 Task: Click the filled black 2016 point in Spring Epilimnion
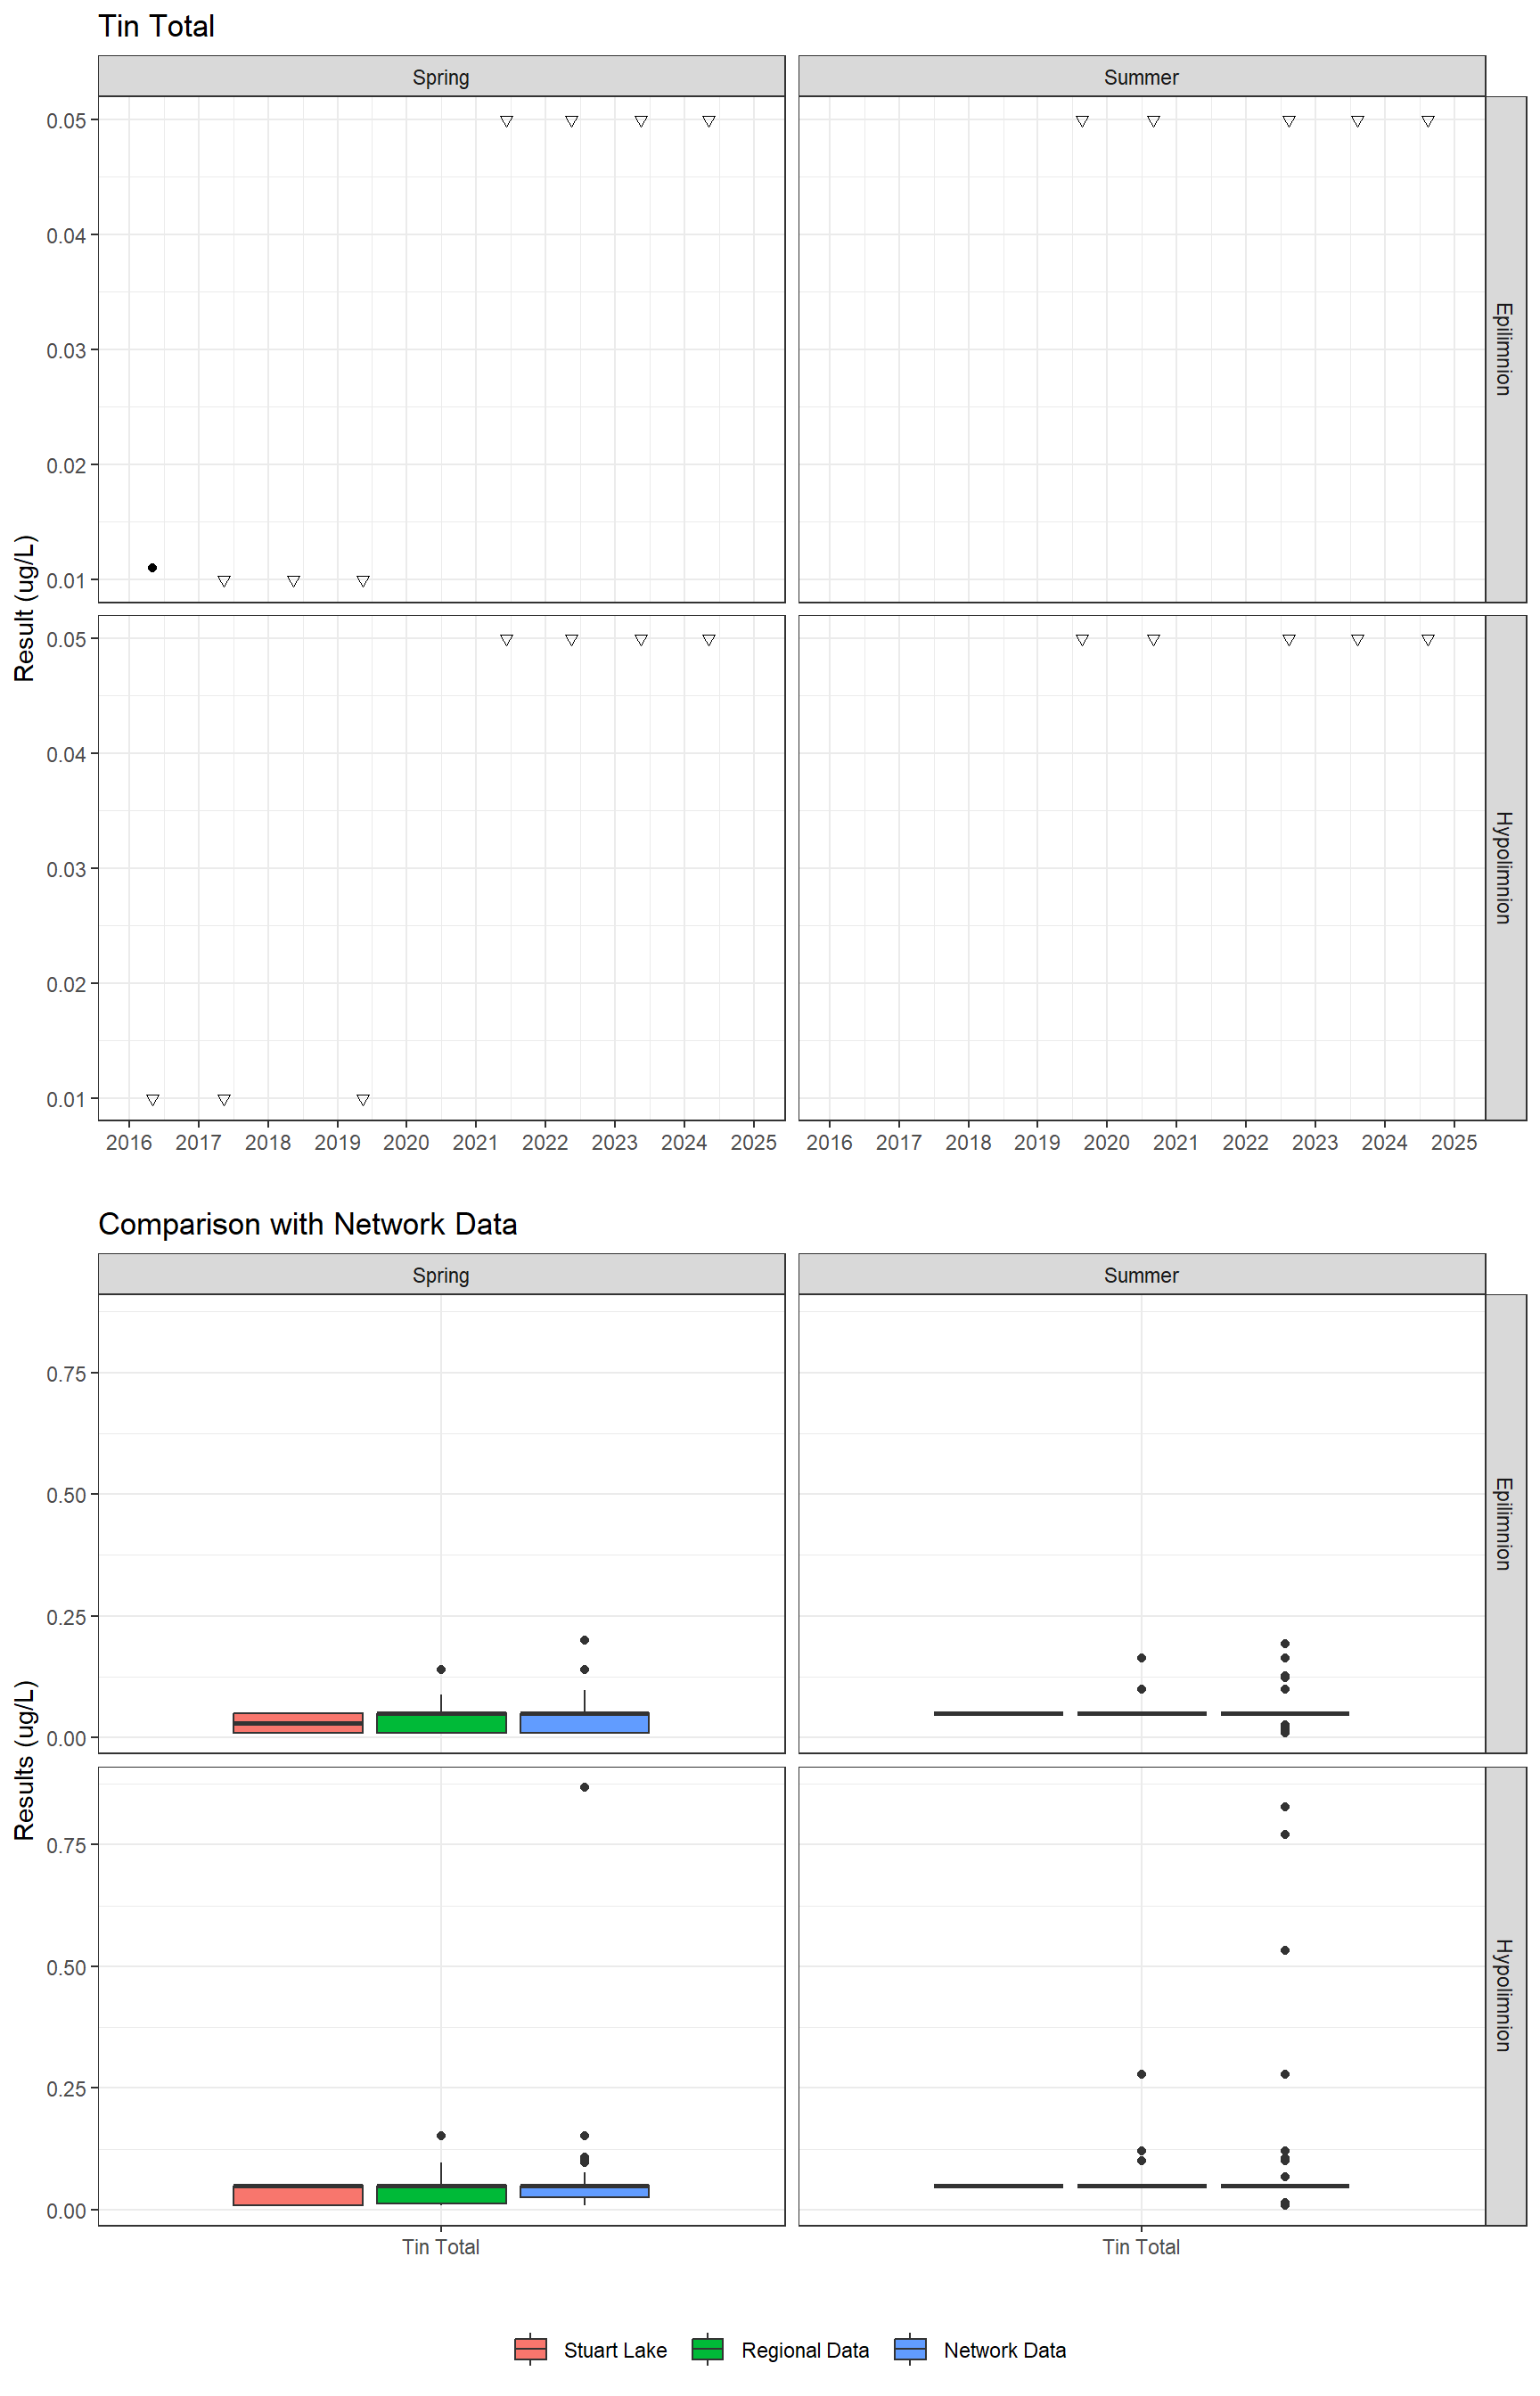[152, 567]
